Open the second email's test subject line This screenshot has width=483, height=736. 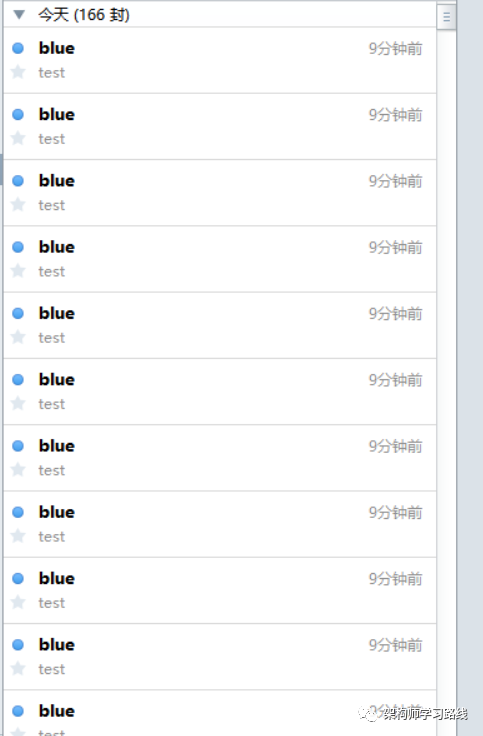[52, 139]
